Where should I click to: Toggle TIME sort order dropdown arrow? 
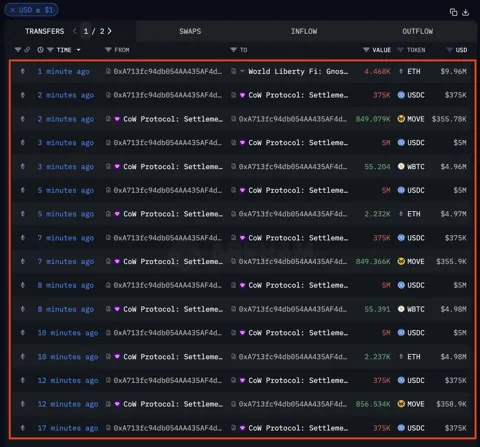pyautogui.click(x=79, y=50)
